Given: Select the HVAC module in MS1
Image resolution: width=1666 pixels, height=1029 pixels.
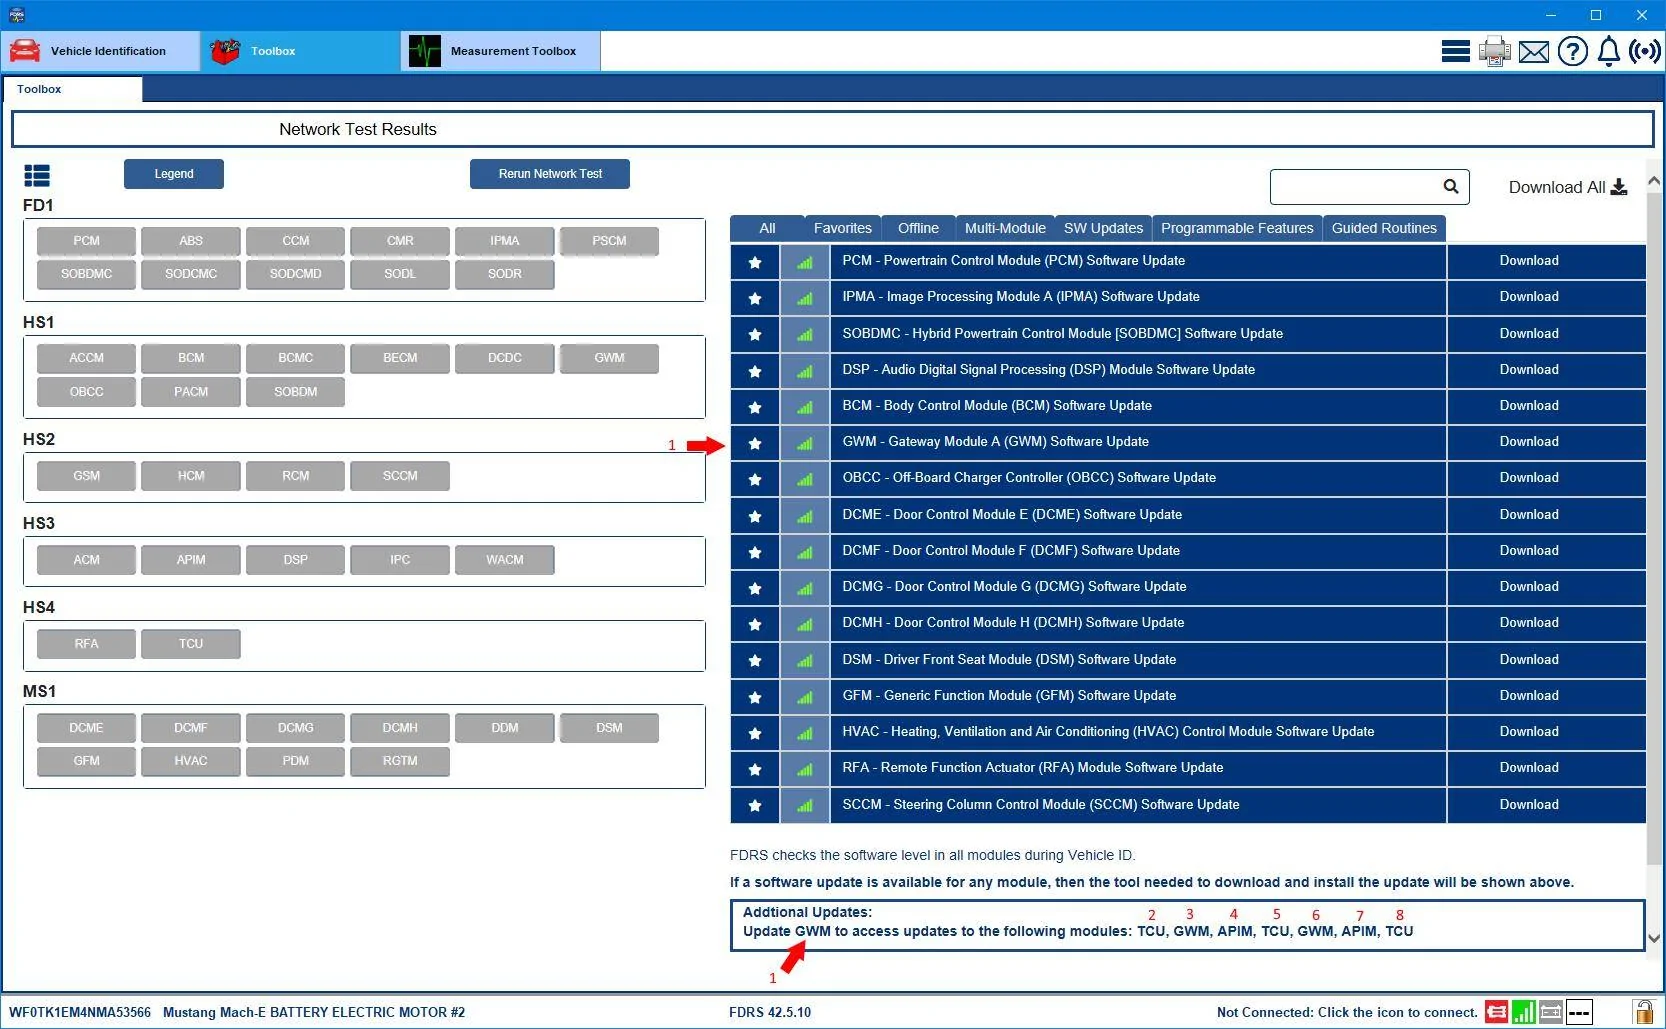Looking at the screenshot, I should click(191, 761).
